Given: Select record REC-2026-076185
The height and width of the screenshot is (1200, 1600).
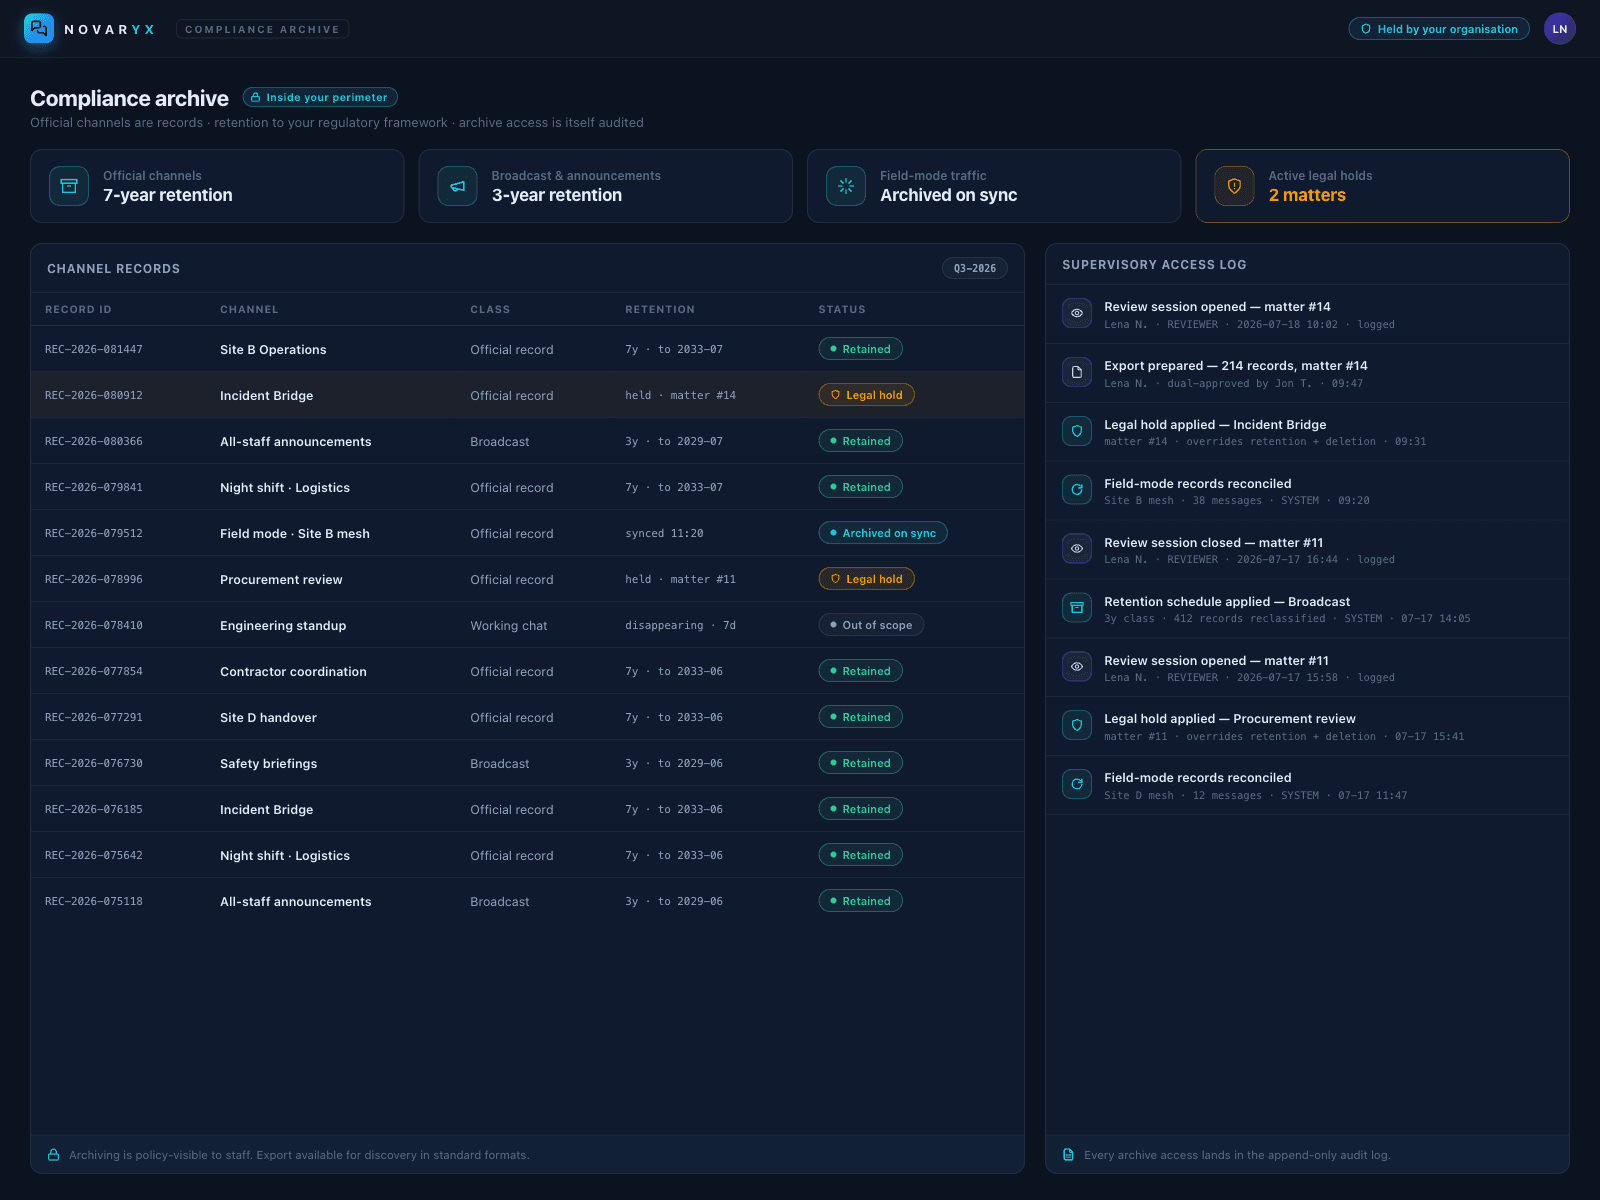Looking at the screenshot, I should coord(94,809).
